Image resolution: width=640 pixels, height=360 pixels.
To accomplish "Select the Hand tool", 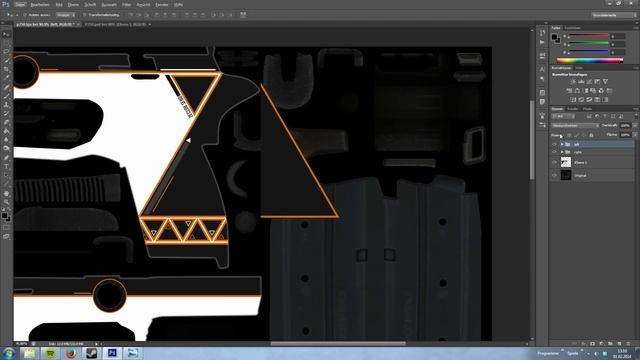I will click(6, 193).
